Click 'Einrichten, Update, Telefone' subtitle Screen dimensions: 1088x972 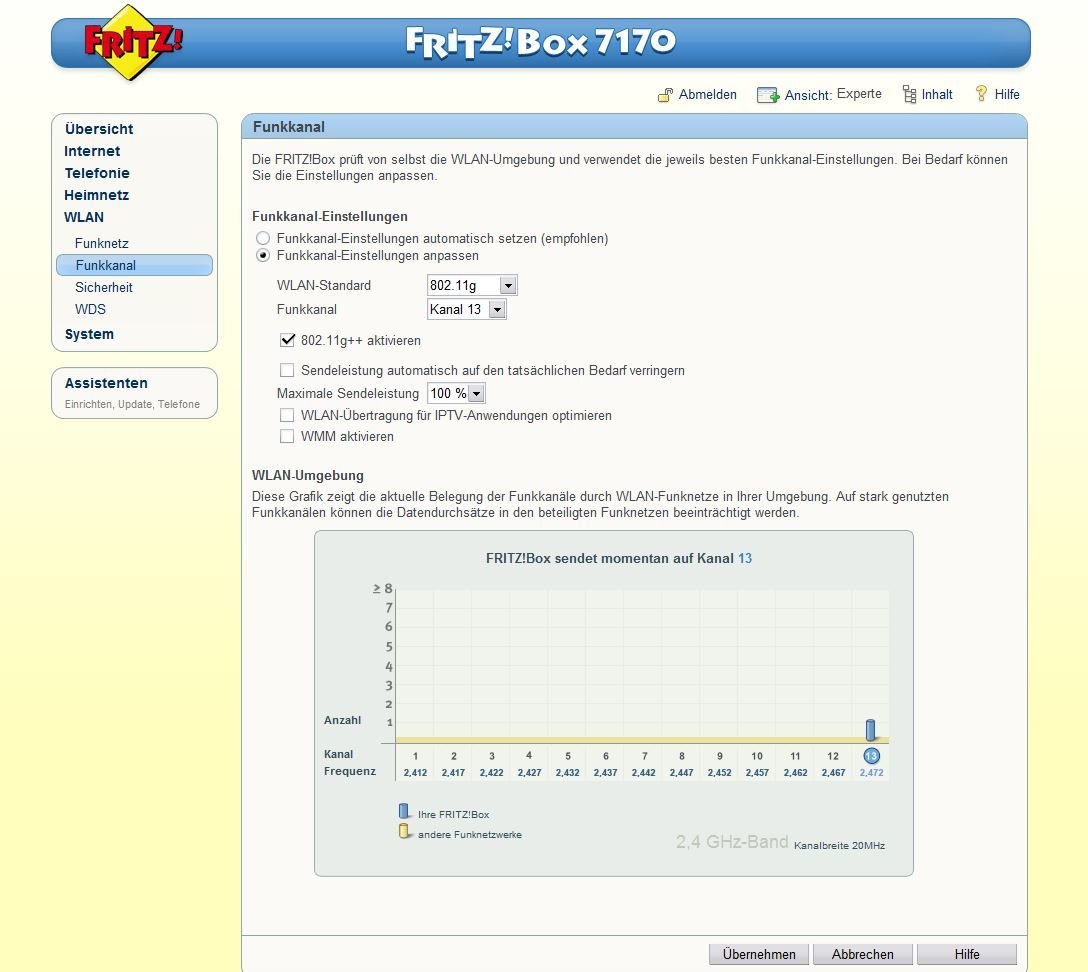(x=133, y=404)
